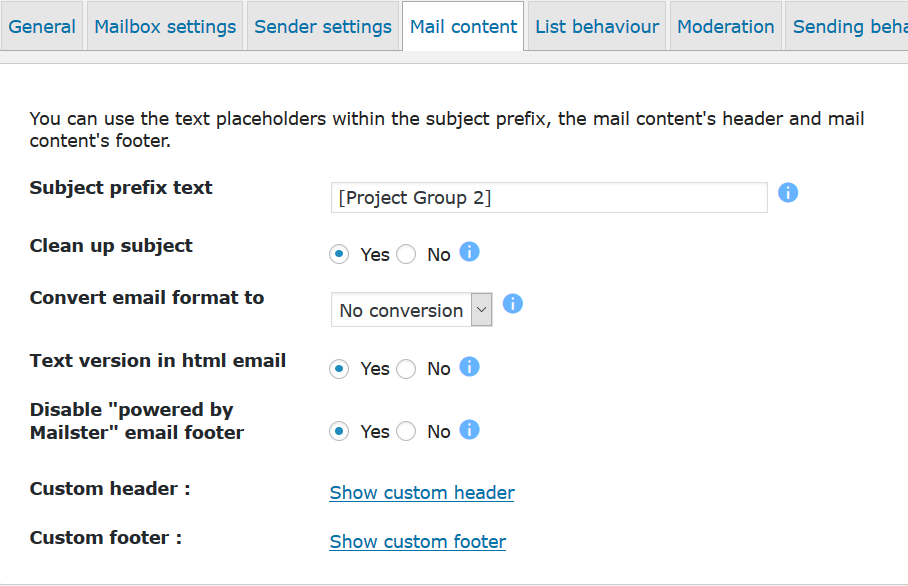Click info icon beside Clean up subject
Screen dimensions: 908x586
pyautogui.click(x=469, y=252)
